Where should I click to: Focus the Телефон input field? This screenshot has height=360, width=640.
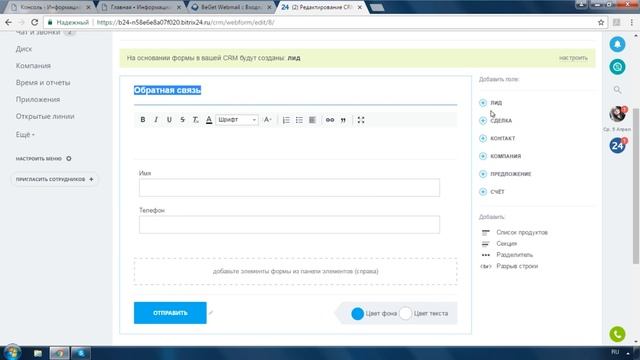289,224
